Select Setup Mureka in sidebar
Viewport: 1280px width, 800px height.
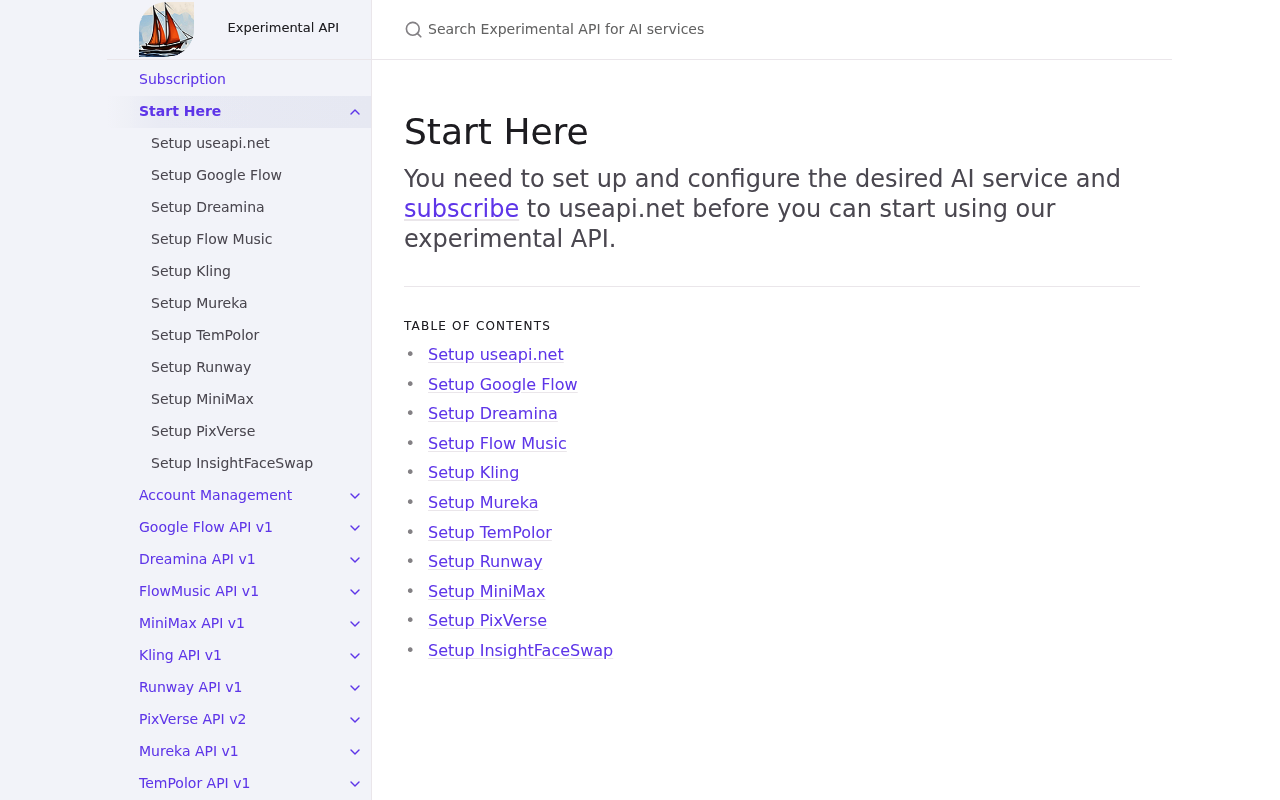tap(199, 303)
